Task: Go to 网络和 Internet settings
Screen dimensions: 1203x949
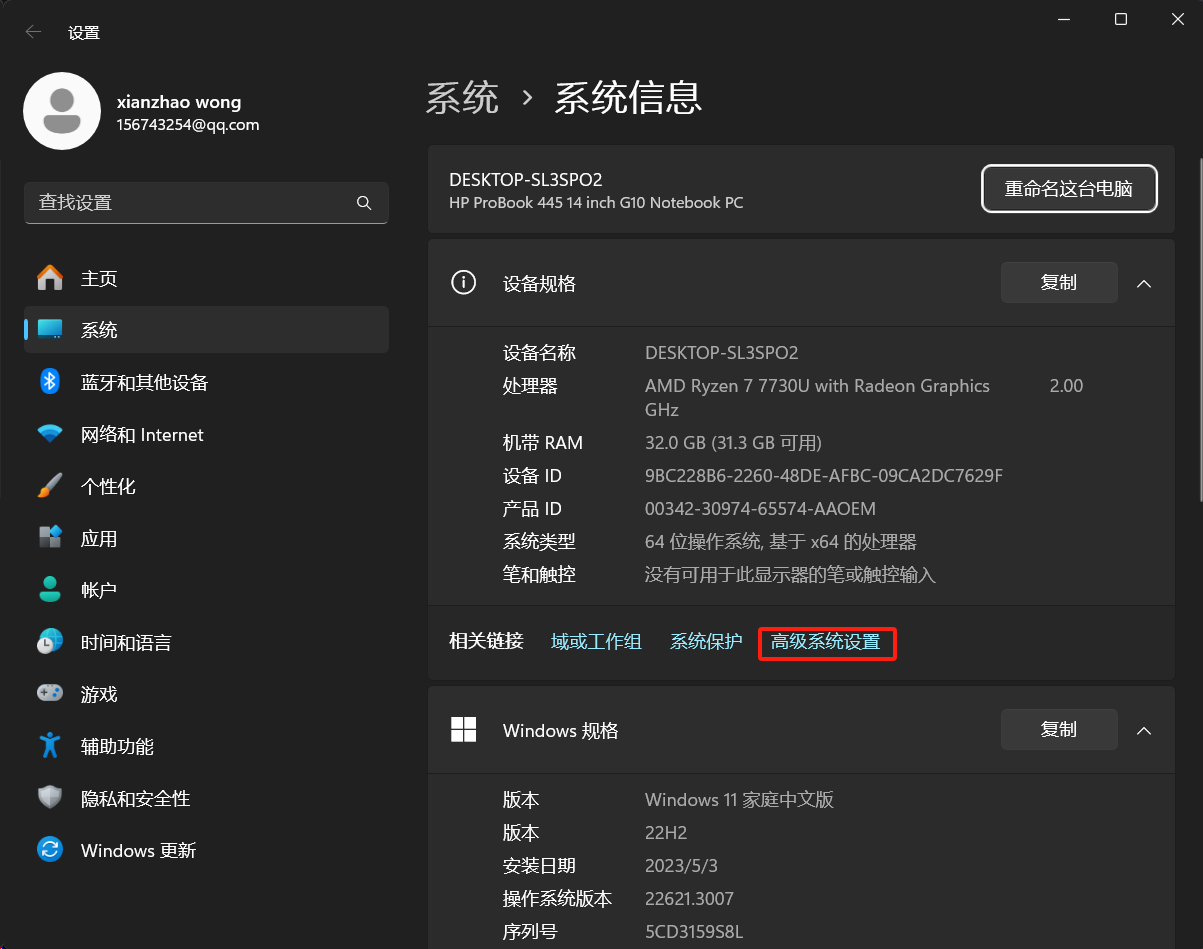Action: pyautogui.click(x=206, y=434)
